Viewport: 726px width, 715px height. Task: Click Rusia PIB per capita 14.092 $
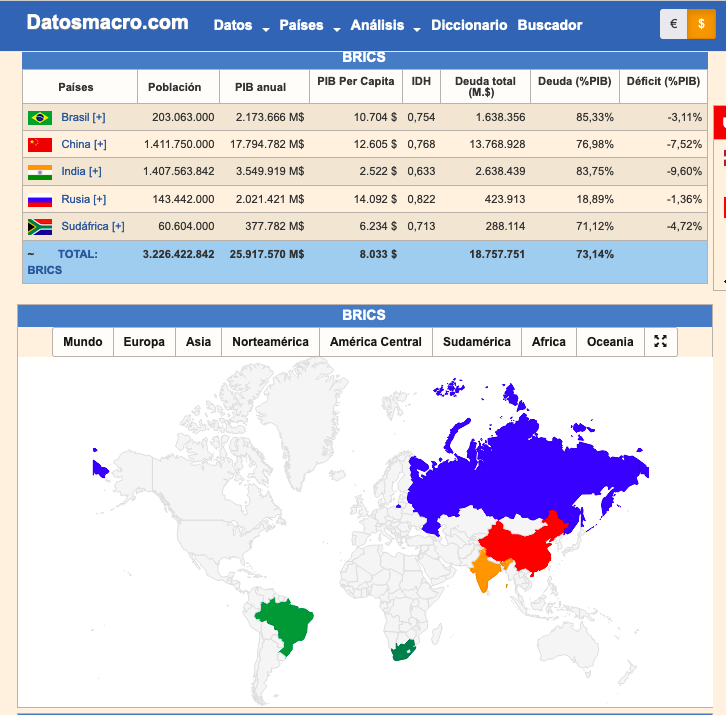(x=375, y=199)
